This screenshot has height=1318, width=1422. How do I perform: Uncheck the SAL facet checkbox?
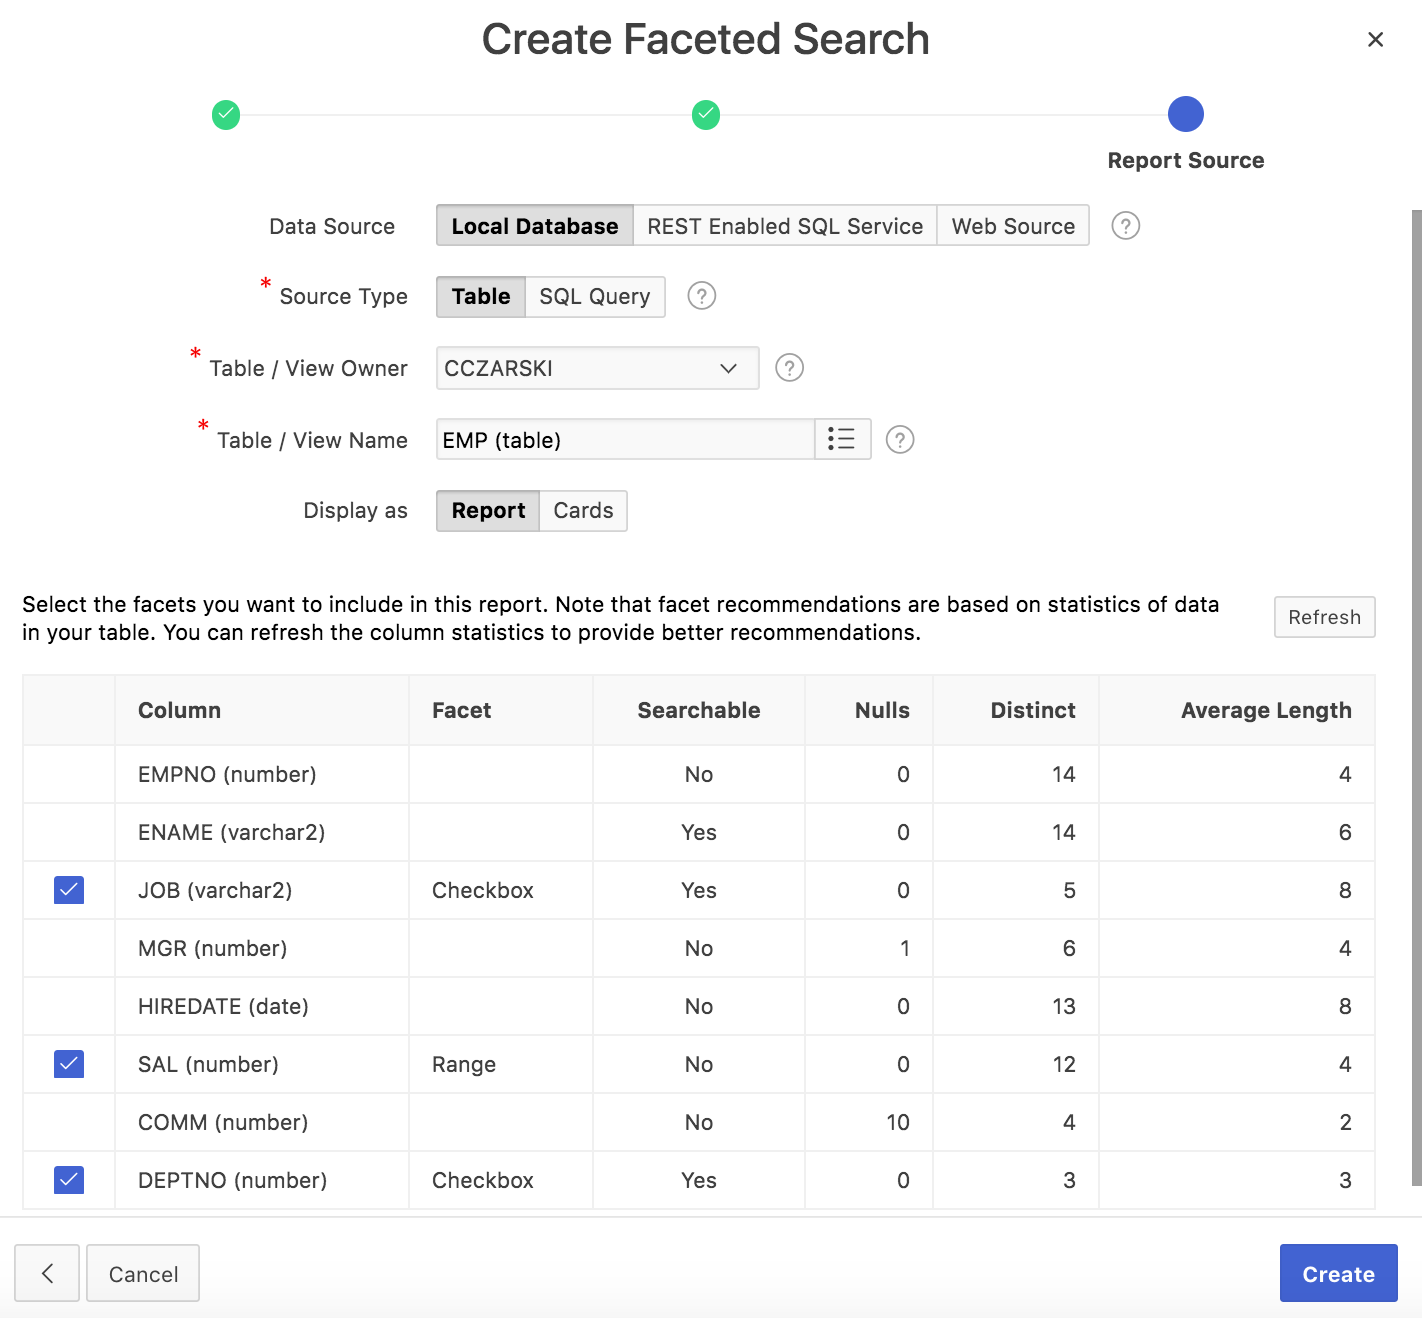[x=68, y=1064]
